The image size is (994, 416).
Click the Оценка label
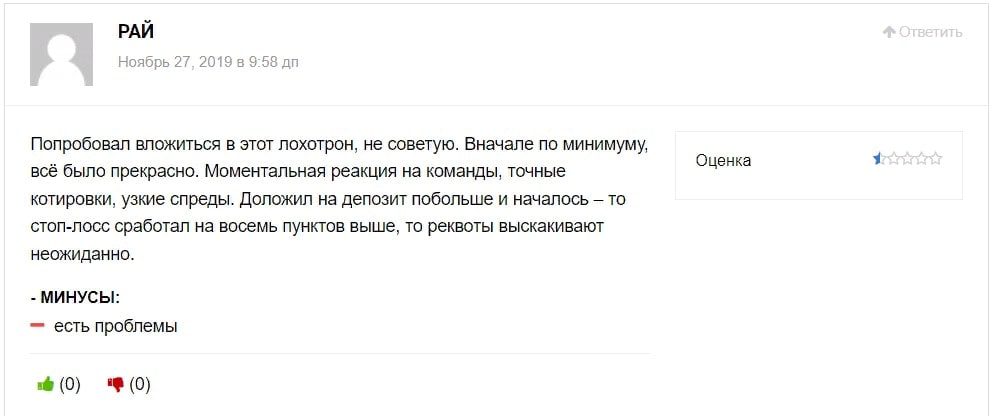(x=723, y=160)
